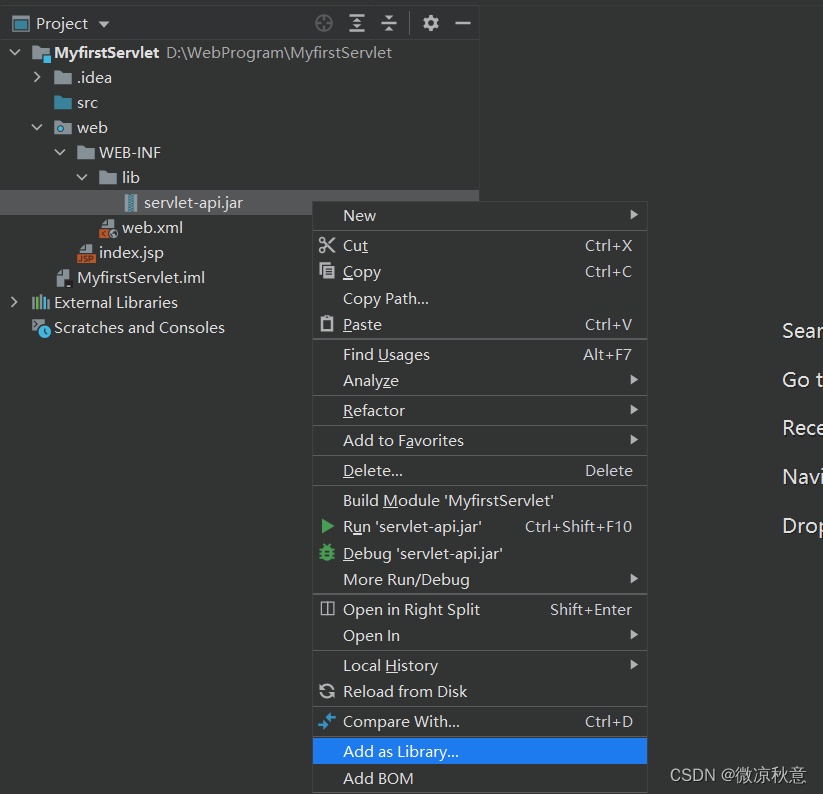The width and height of the screenshot is (823, 794).
Task: Click the Expand All toolbar icon
Action: [x=357, y=23]
